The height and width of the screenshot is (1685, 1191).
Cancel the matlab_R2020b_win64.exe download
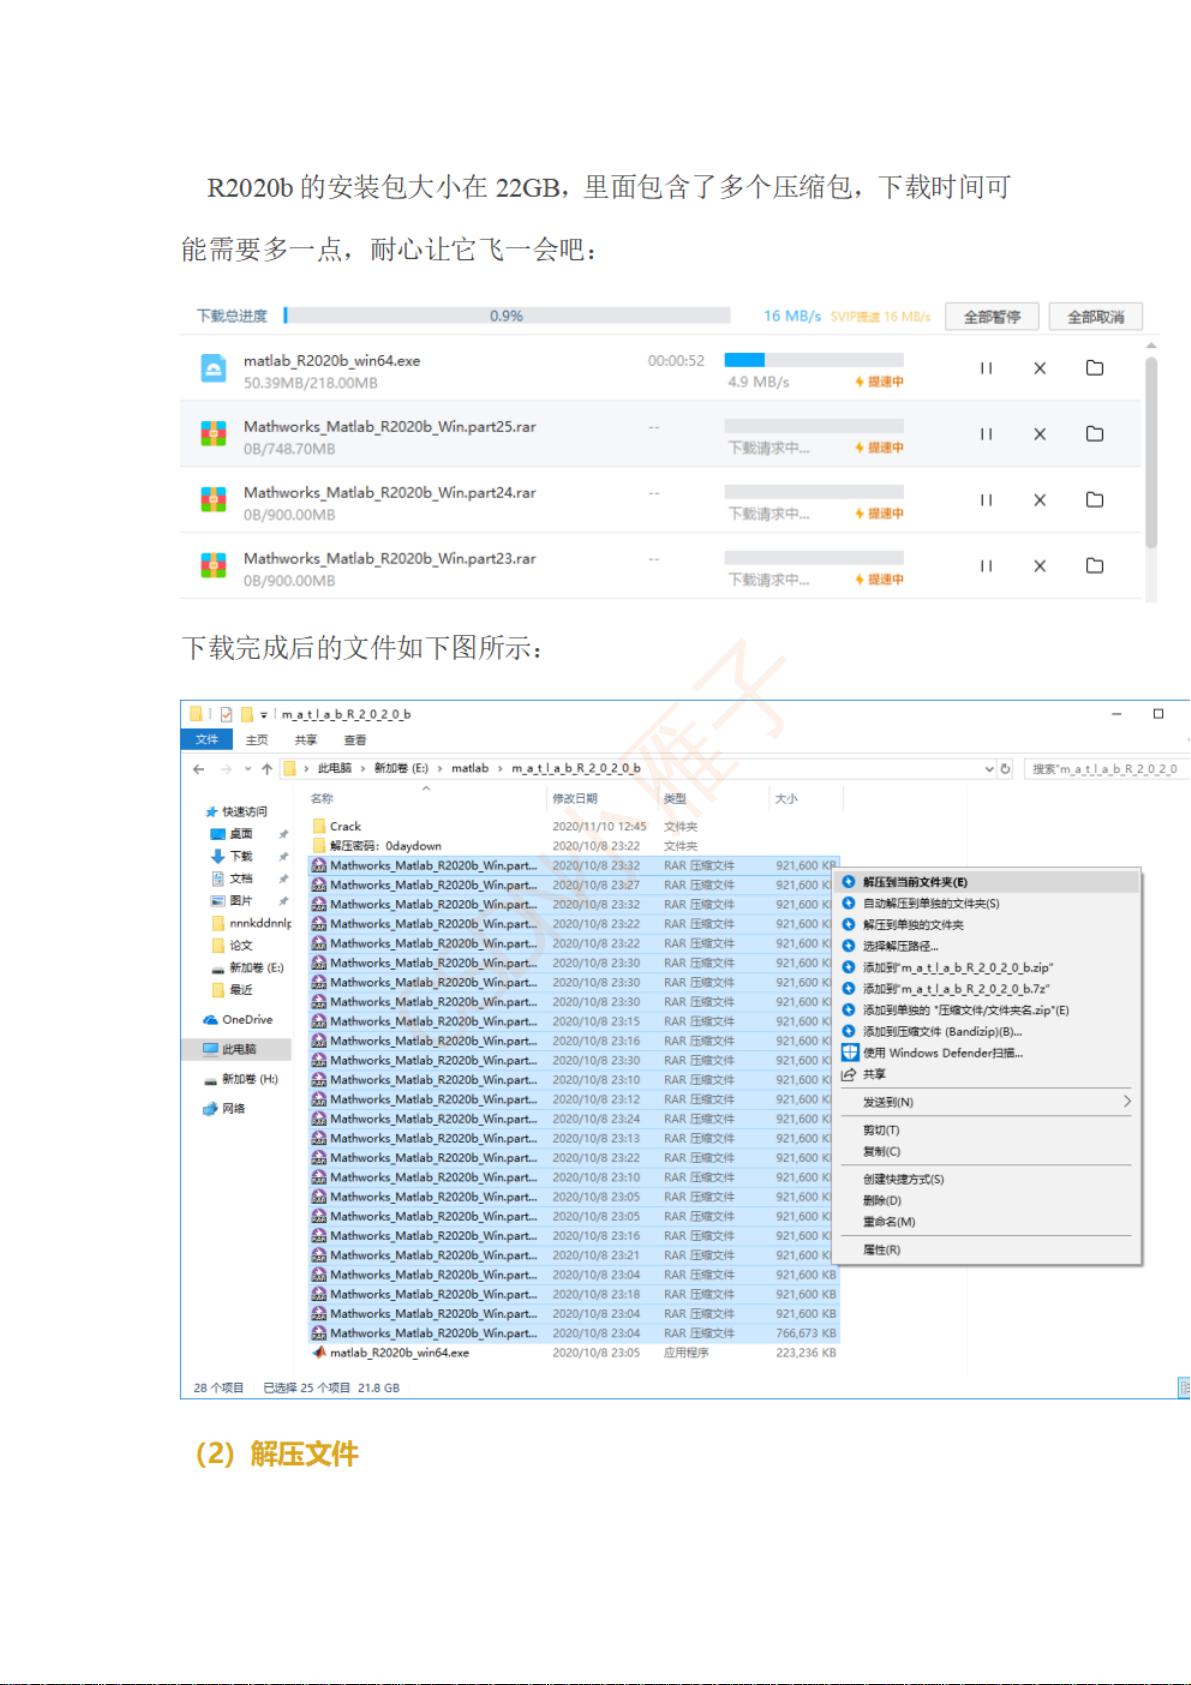tap(1040, 368)
